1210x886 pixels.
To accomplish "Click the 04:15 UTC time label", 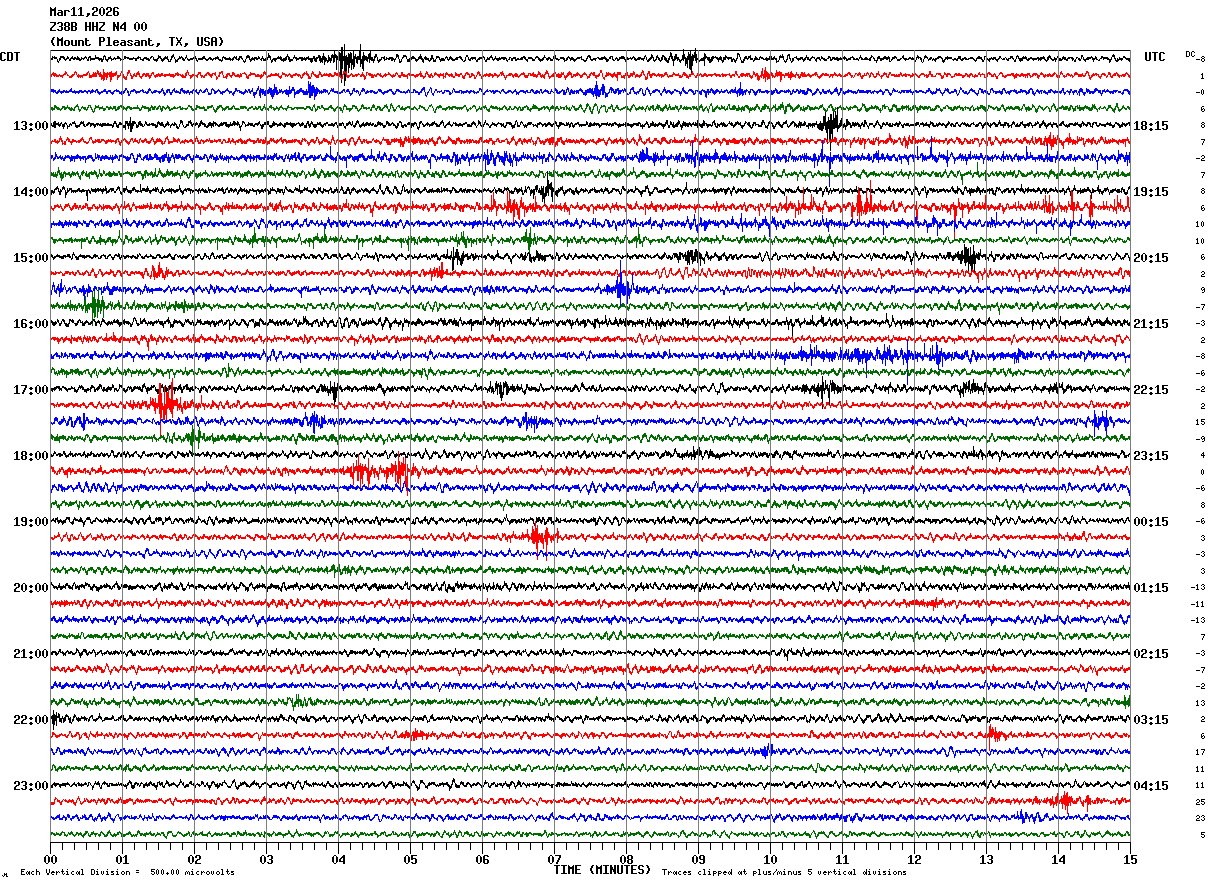I will click(x=1151, y=786).
